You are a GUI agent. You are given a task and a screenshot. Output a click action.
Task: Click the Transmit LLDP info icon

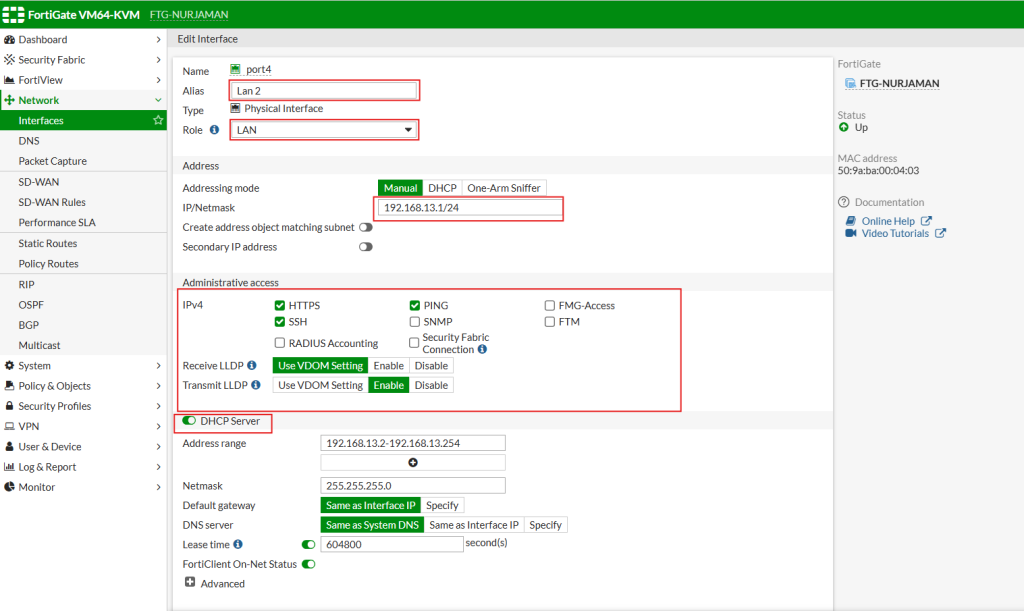click(x=256, y=385)
